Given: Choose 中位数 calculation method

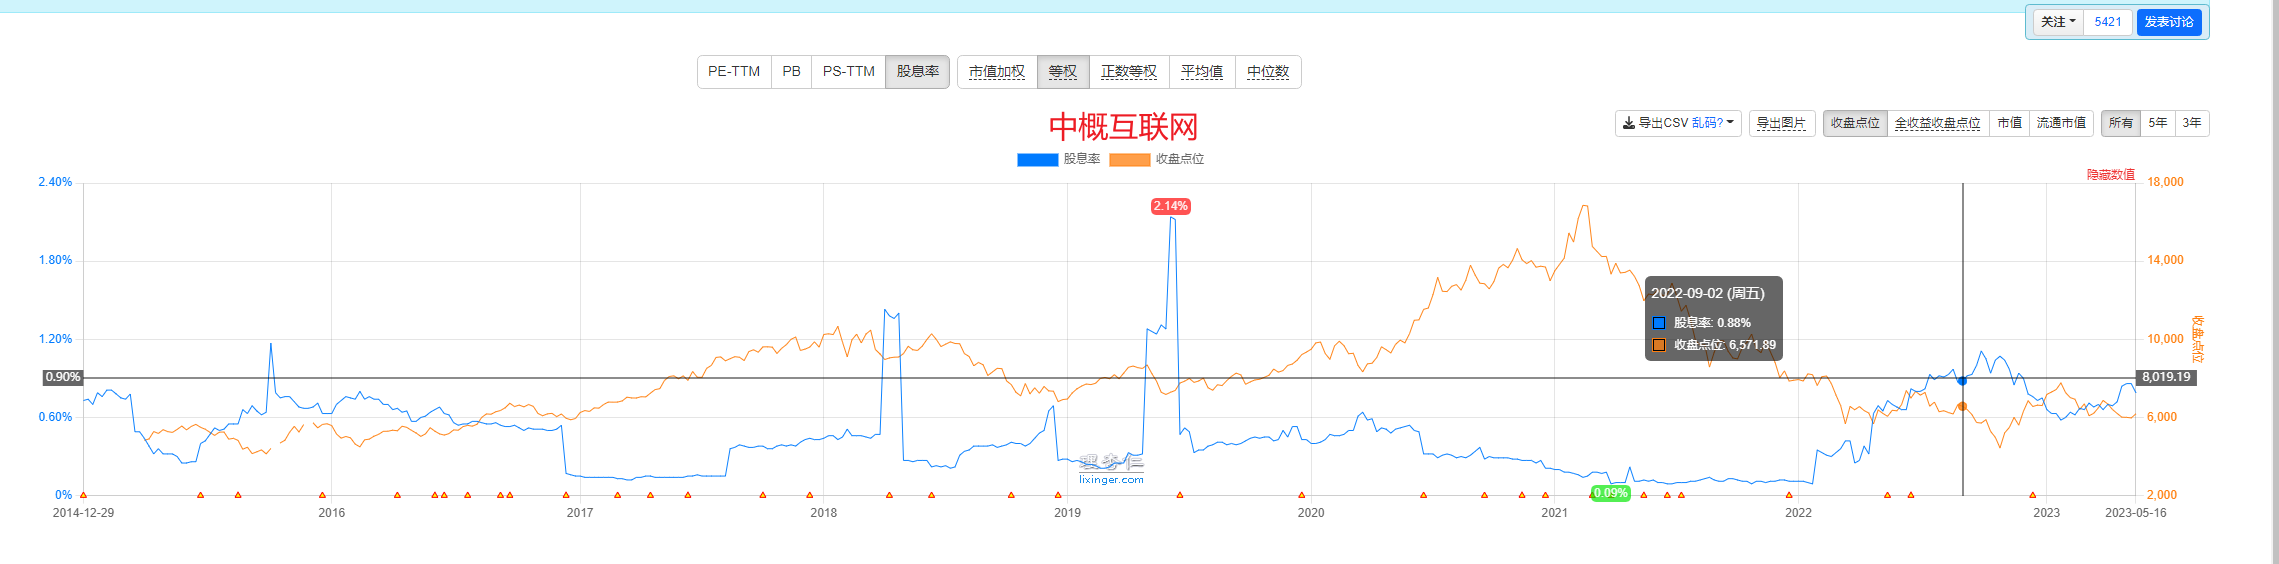Looking at the screenshot, I should coord(1268,72).
